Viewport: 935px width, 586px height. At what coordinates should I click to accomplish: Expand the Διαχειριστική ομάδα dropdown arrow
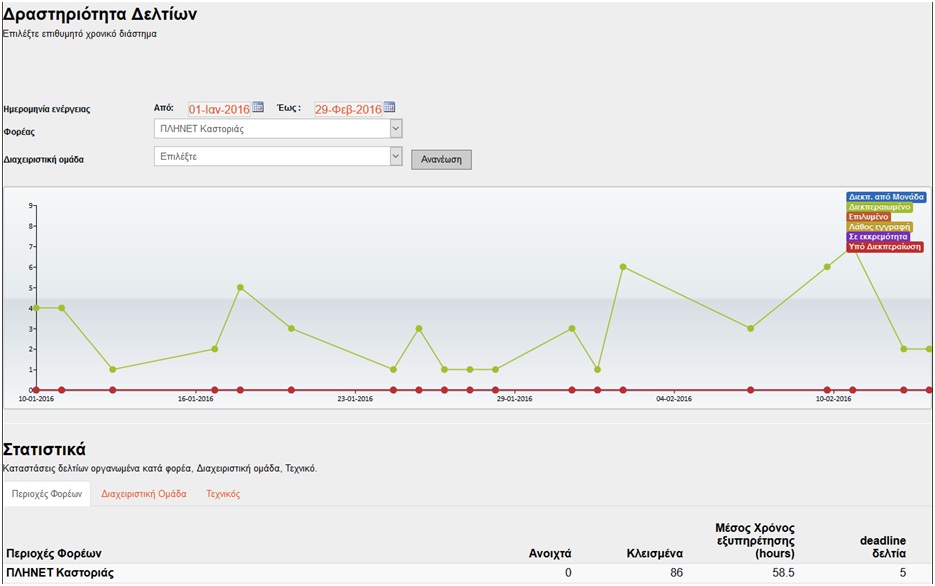pyautogui.click(x=396, y=157)
